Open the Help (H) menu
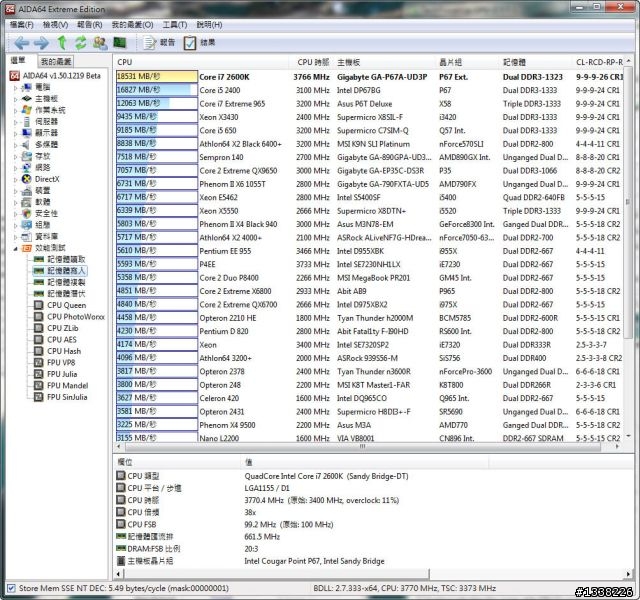The width and height of the screenshot is (640, 600). [x=209, y=25]
